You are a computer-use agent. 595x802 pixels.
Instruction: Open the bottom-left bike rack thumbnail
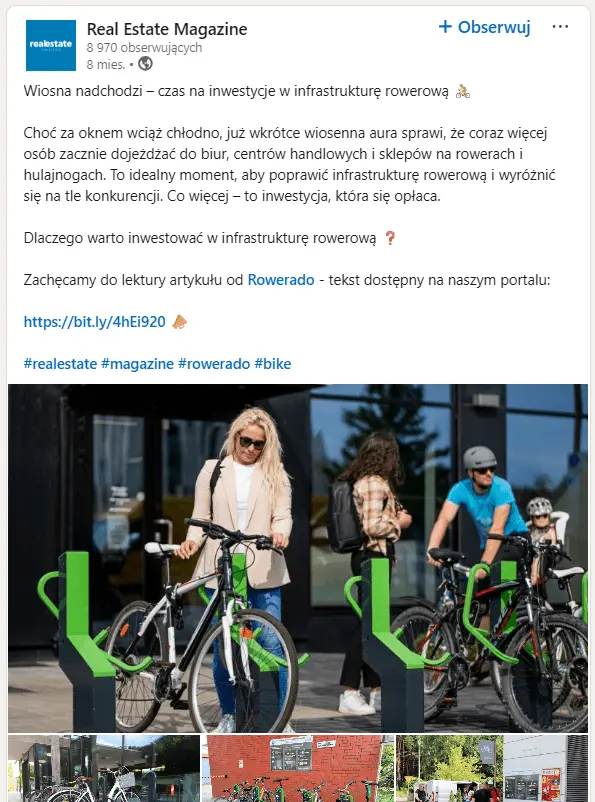click(x=104, y=768)
